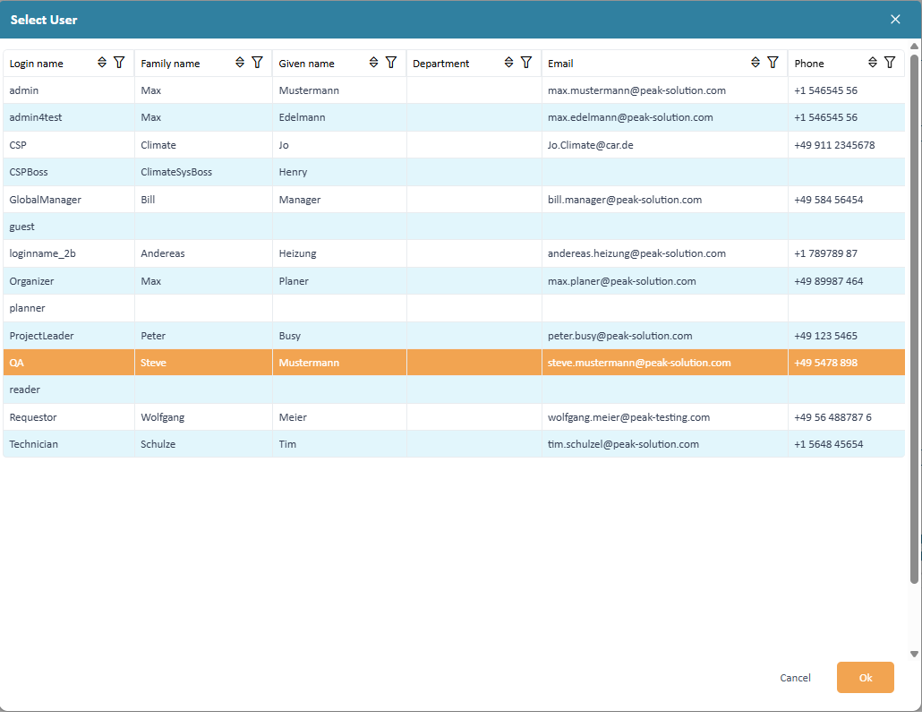Click phone number +49 911 2345678
The width and height of the screenshot is (922, 712).
point(834,145)
